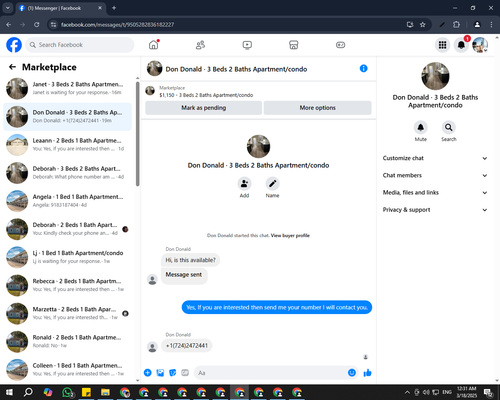Expand Chat members section
The image size is (500, 400).
tap(435, 175)
